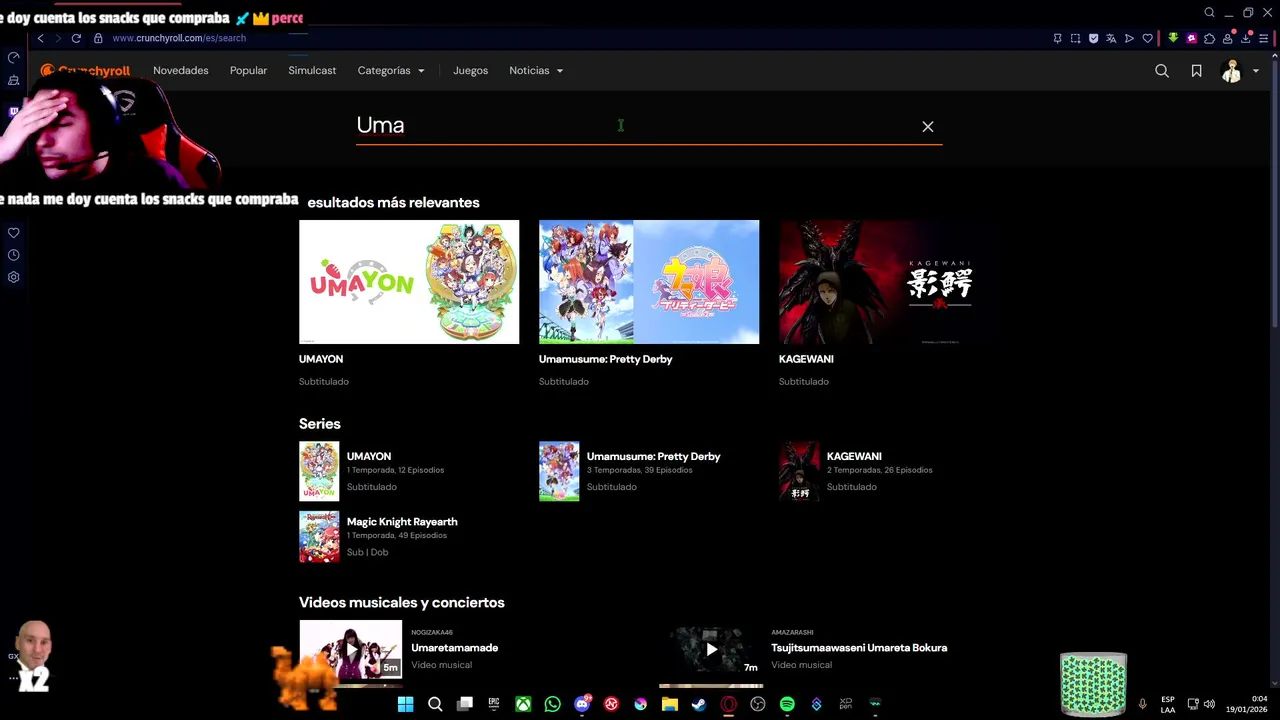Viewport: 1280px width, 720px height.
Task: Clear the search with the X button
Action: click(x=928, y=126)
